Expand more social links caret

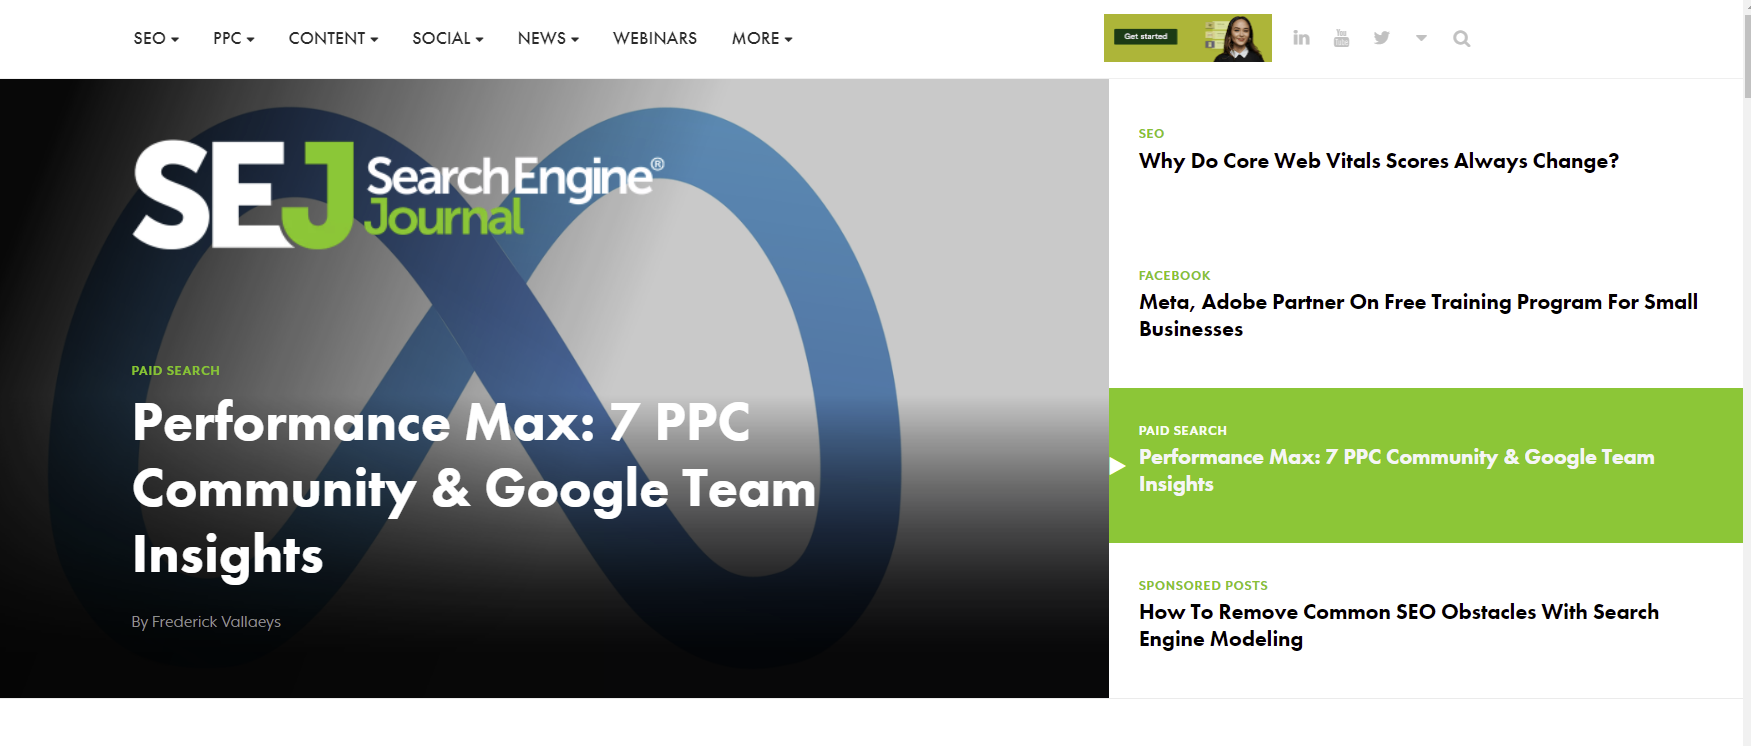click(x=1421, y=38)
